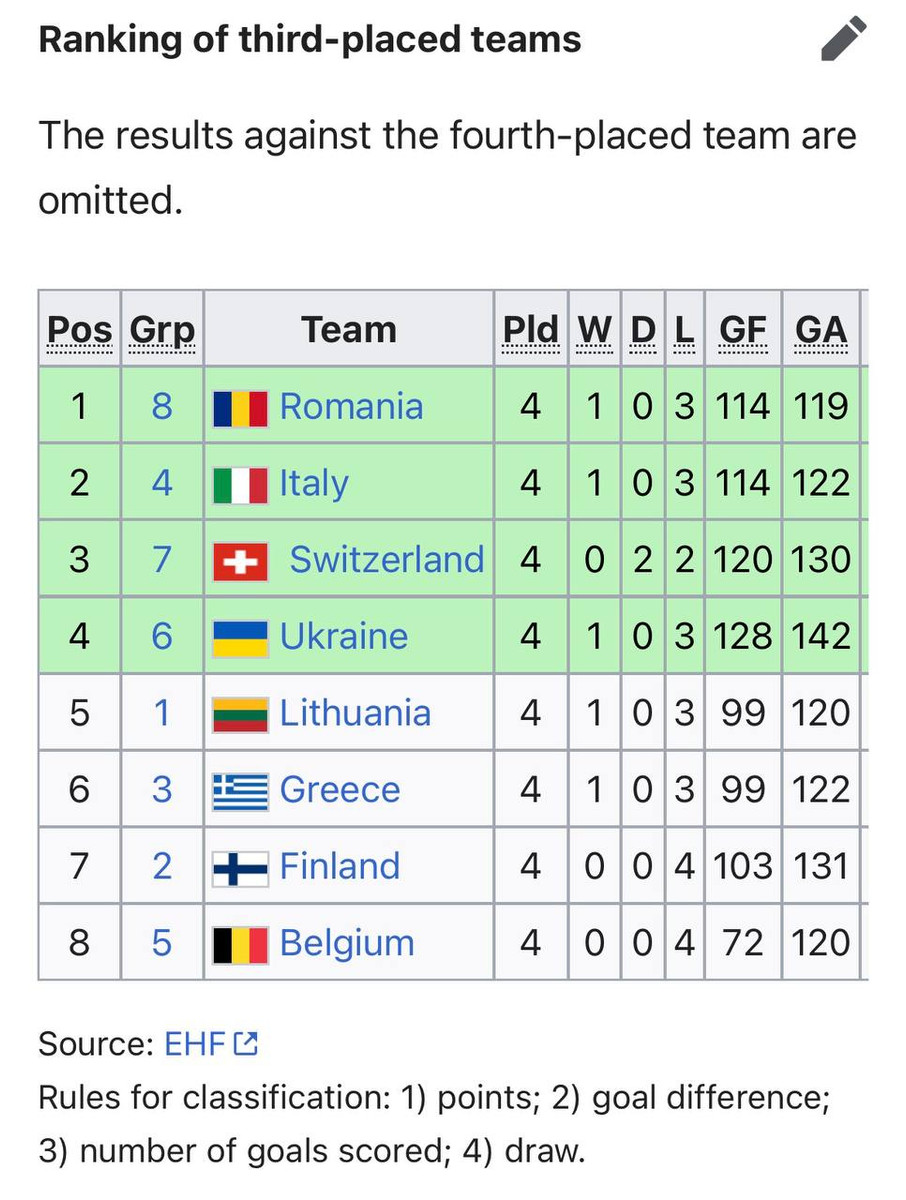The image size is (906, 1200).
Task: Click group 8 link for Romania
Action: pos(162,407)
